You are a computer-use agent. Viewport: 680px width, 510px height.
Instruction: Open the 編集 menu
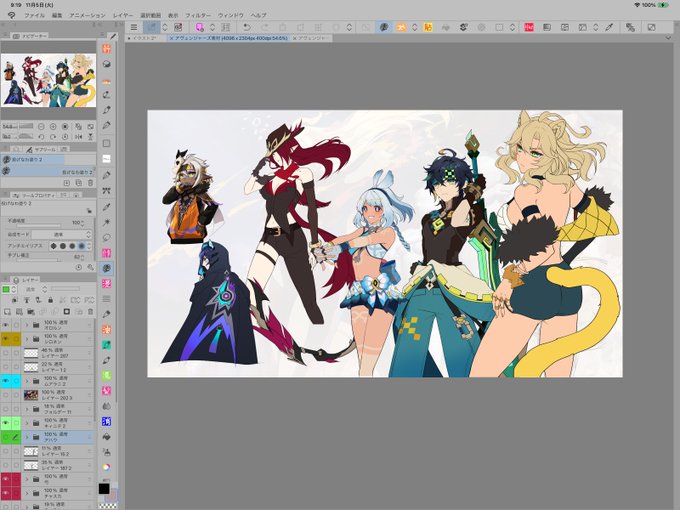pos(57,15)
